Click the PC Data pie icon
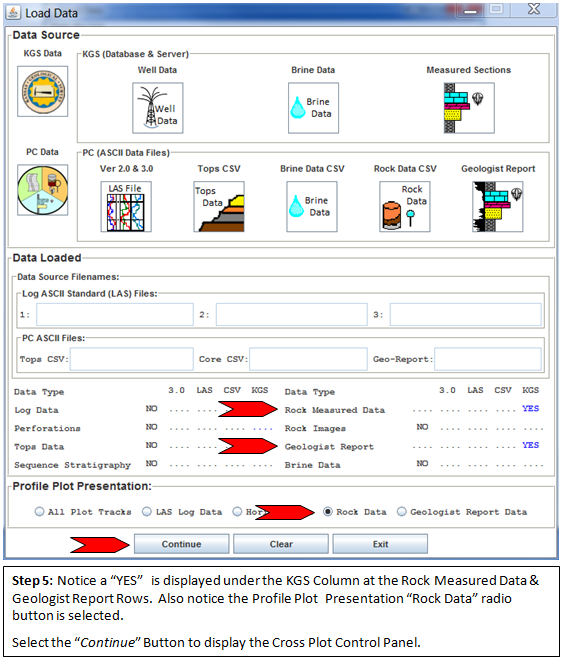This screenshot has height=662, width=567. [x=43, y=191]
